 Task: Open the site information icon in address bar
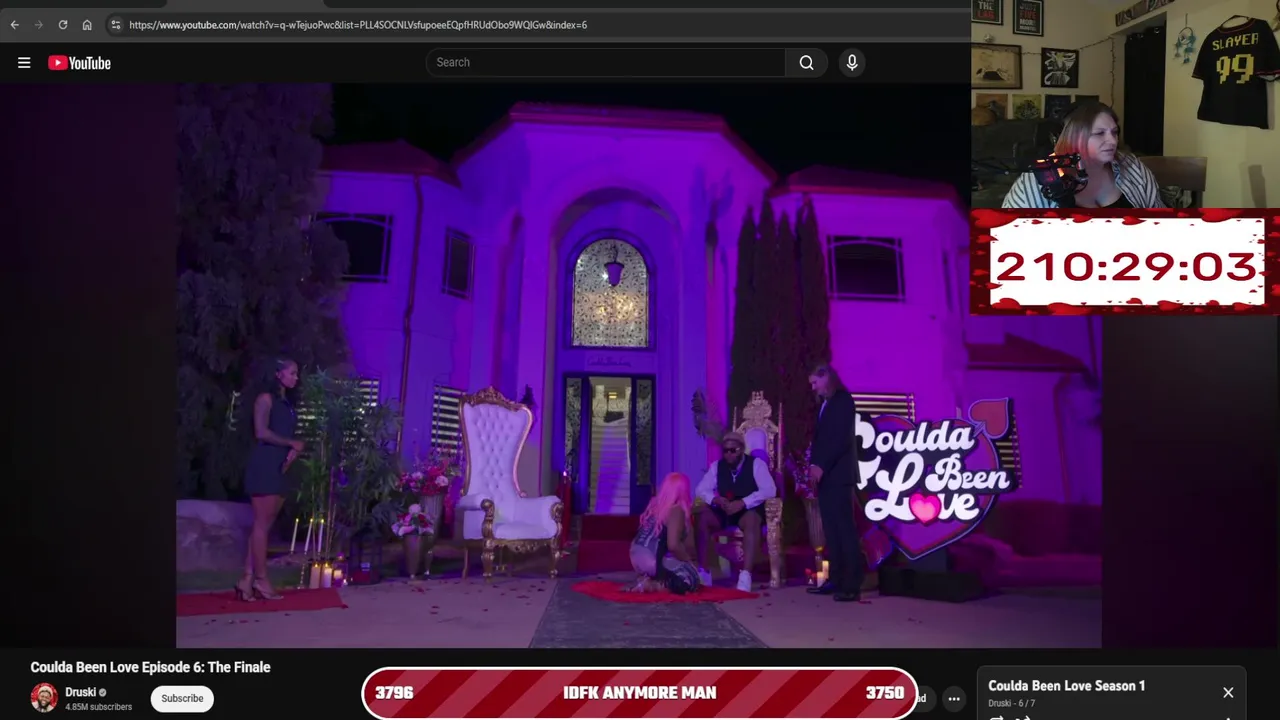tap(116, 24)
